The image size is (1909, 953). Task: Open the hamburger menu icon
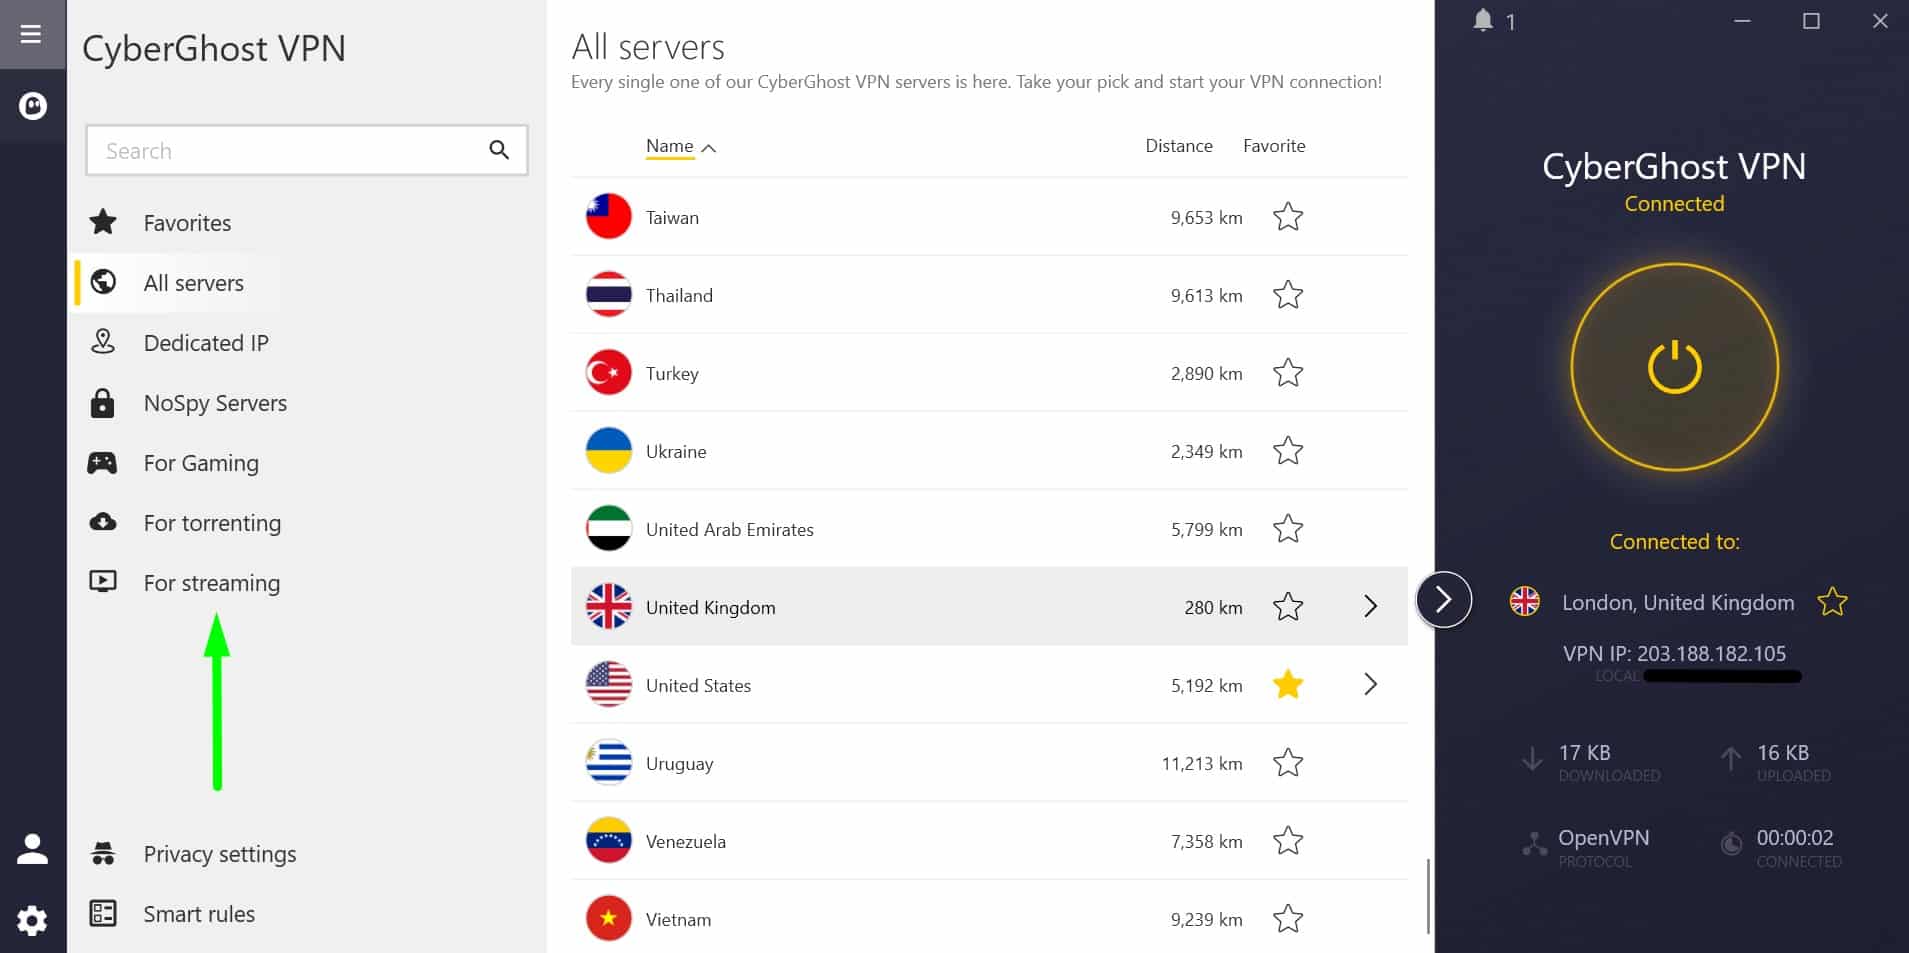point(31,34)
